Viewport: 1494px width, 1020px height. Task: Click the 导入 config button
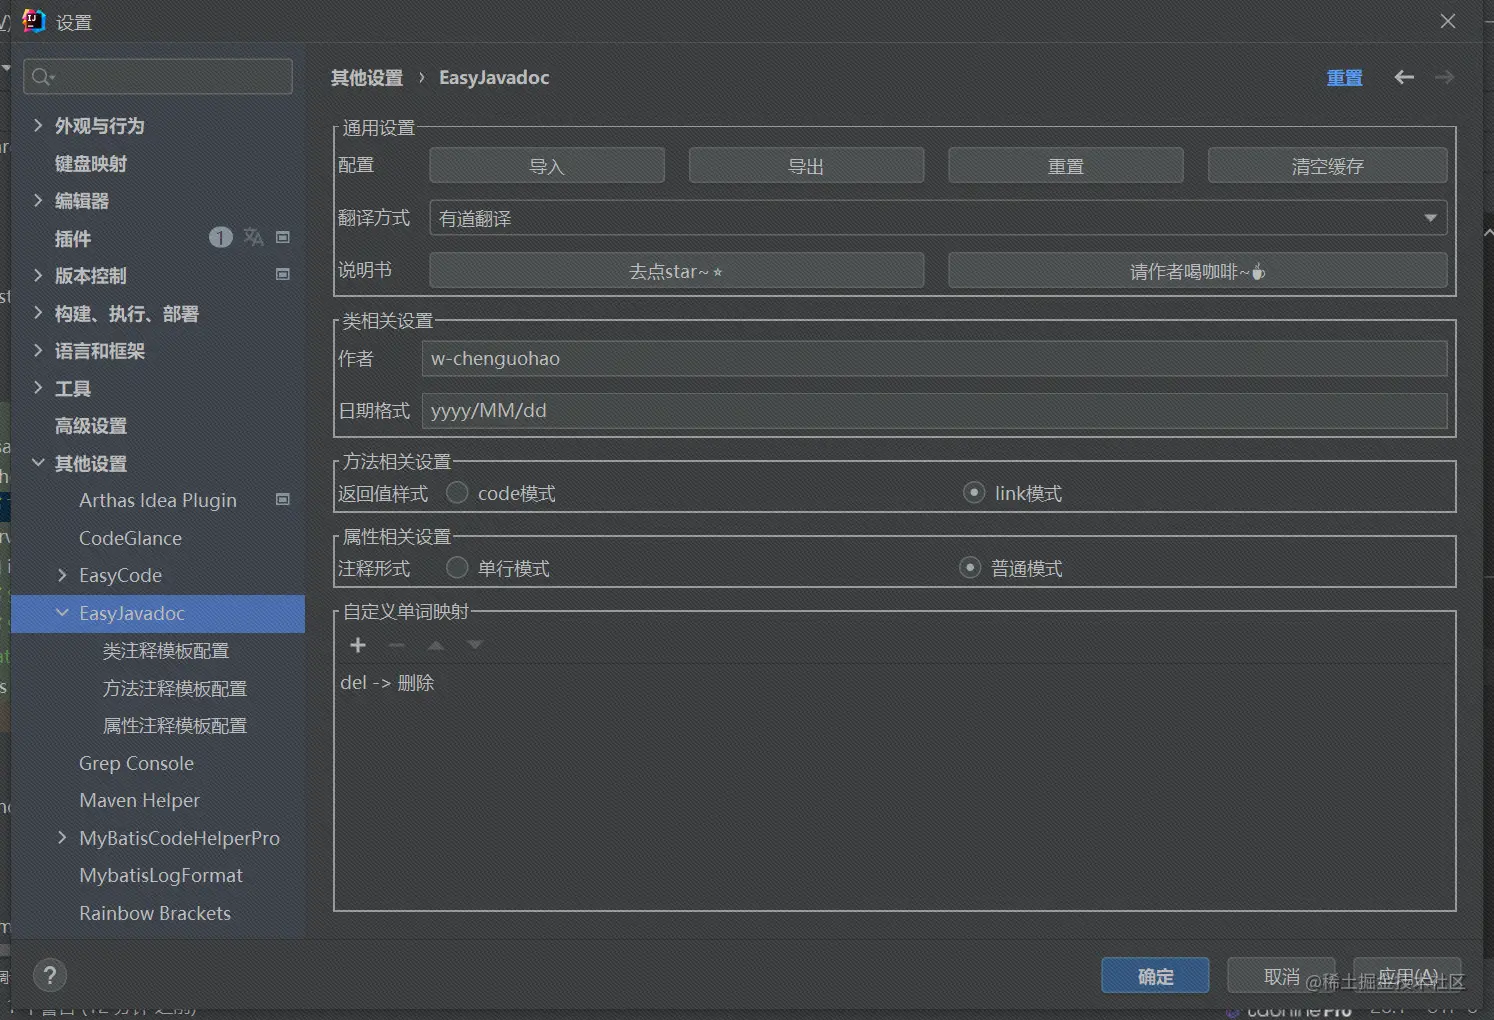[547, 166]
